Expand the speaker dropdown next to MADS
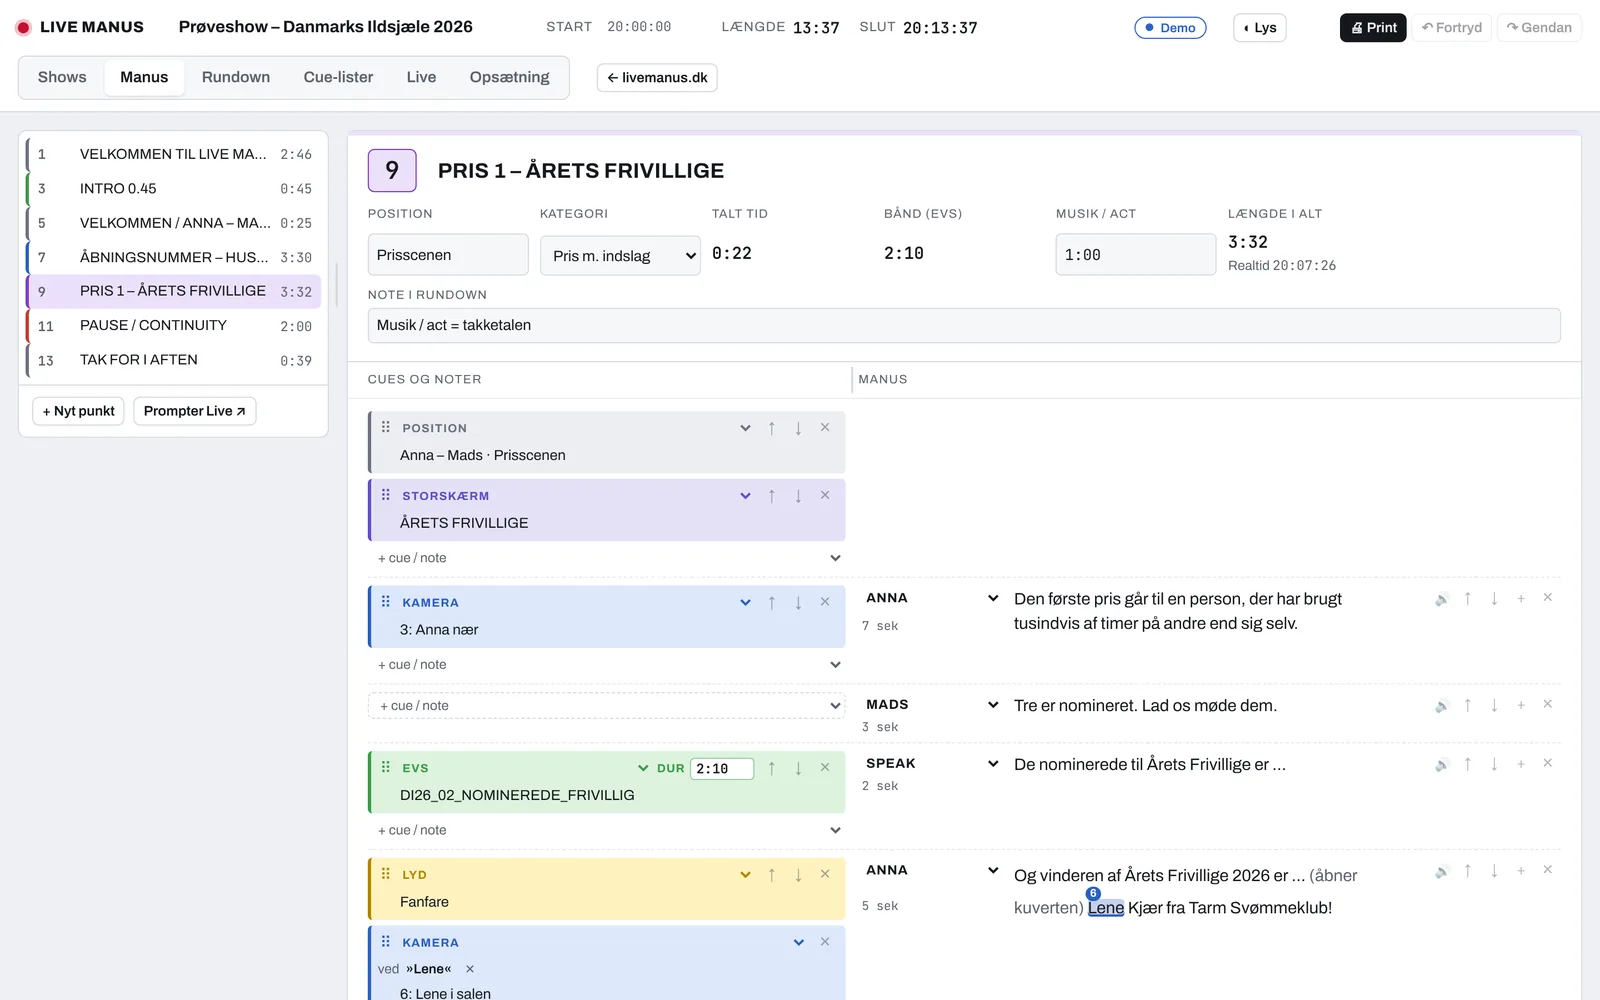Viewport: 1600px width, 1000px height. pos(993,705)
